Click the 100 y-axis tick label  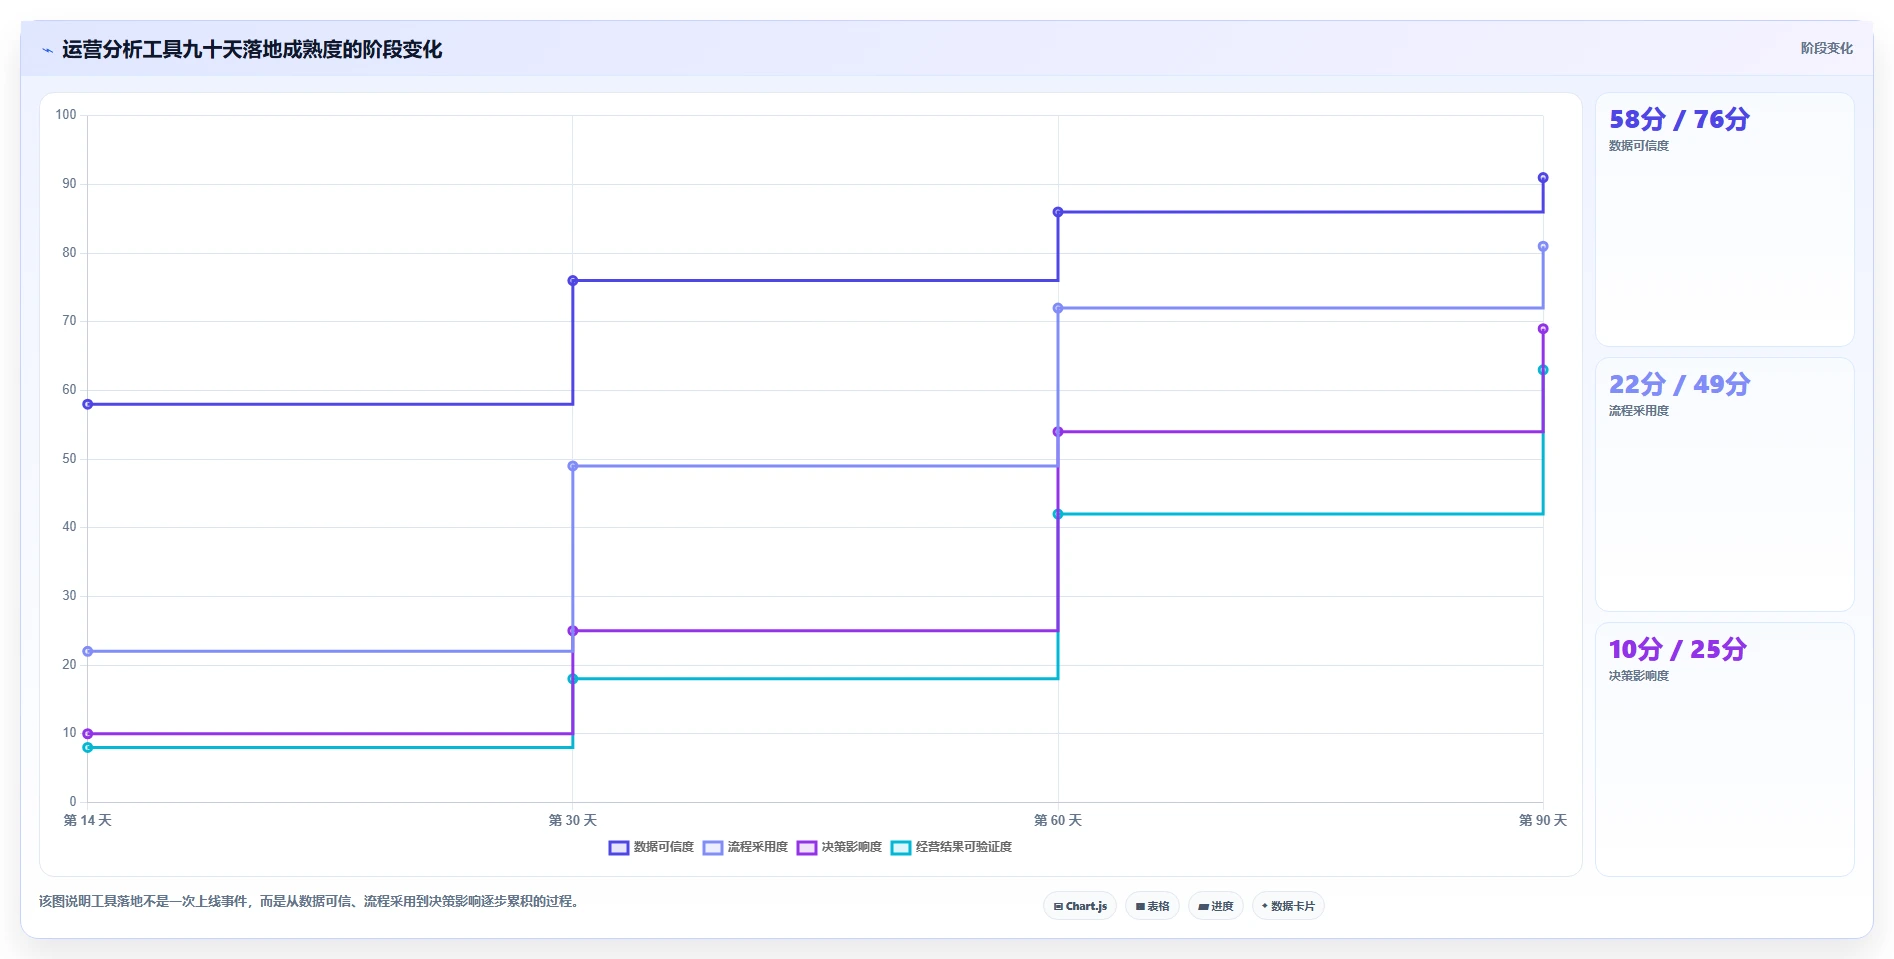[66, 115]
